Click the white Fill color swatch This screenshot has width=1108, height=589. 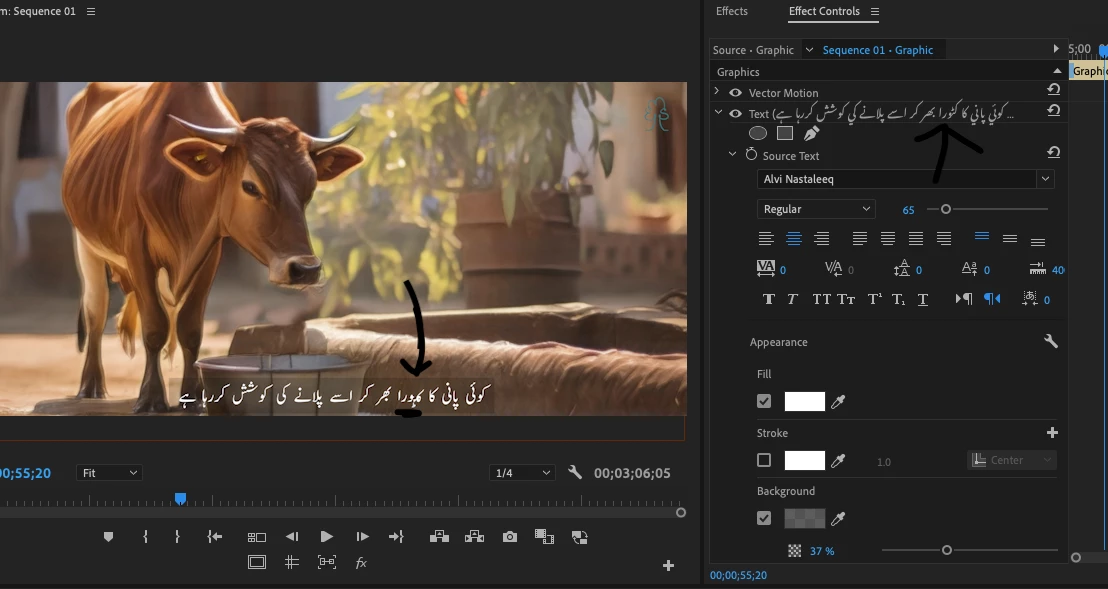[x=805, y=401]
